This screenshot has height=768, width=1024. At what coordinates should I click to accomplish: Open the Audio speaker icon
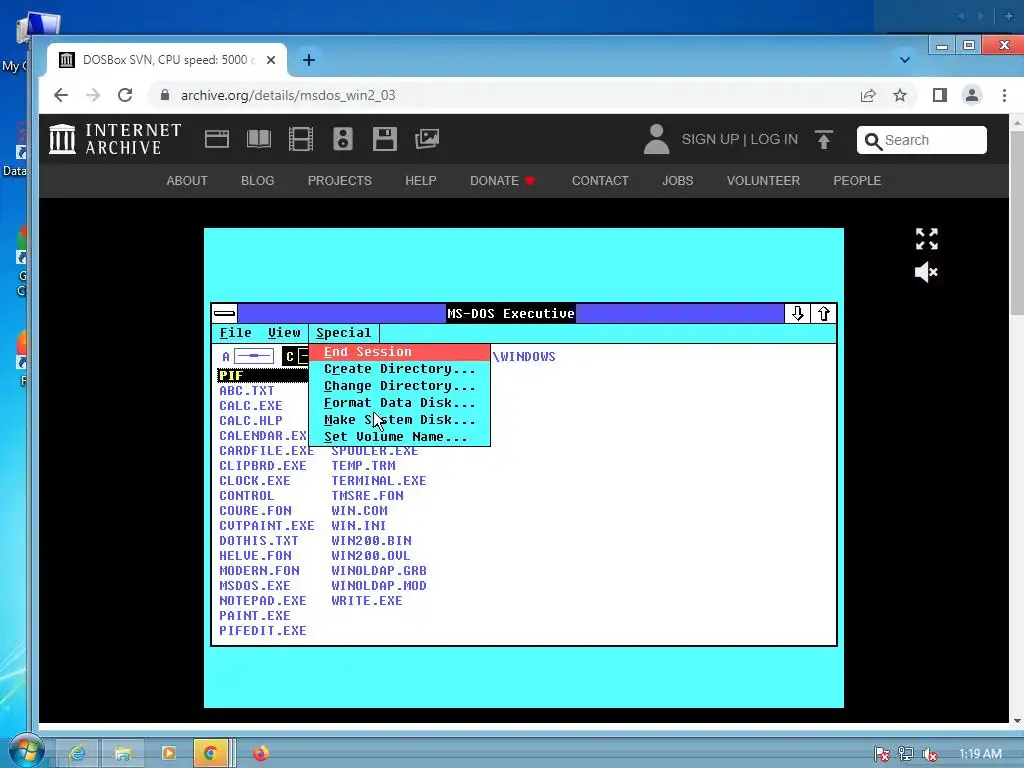(343, 139)
